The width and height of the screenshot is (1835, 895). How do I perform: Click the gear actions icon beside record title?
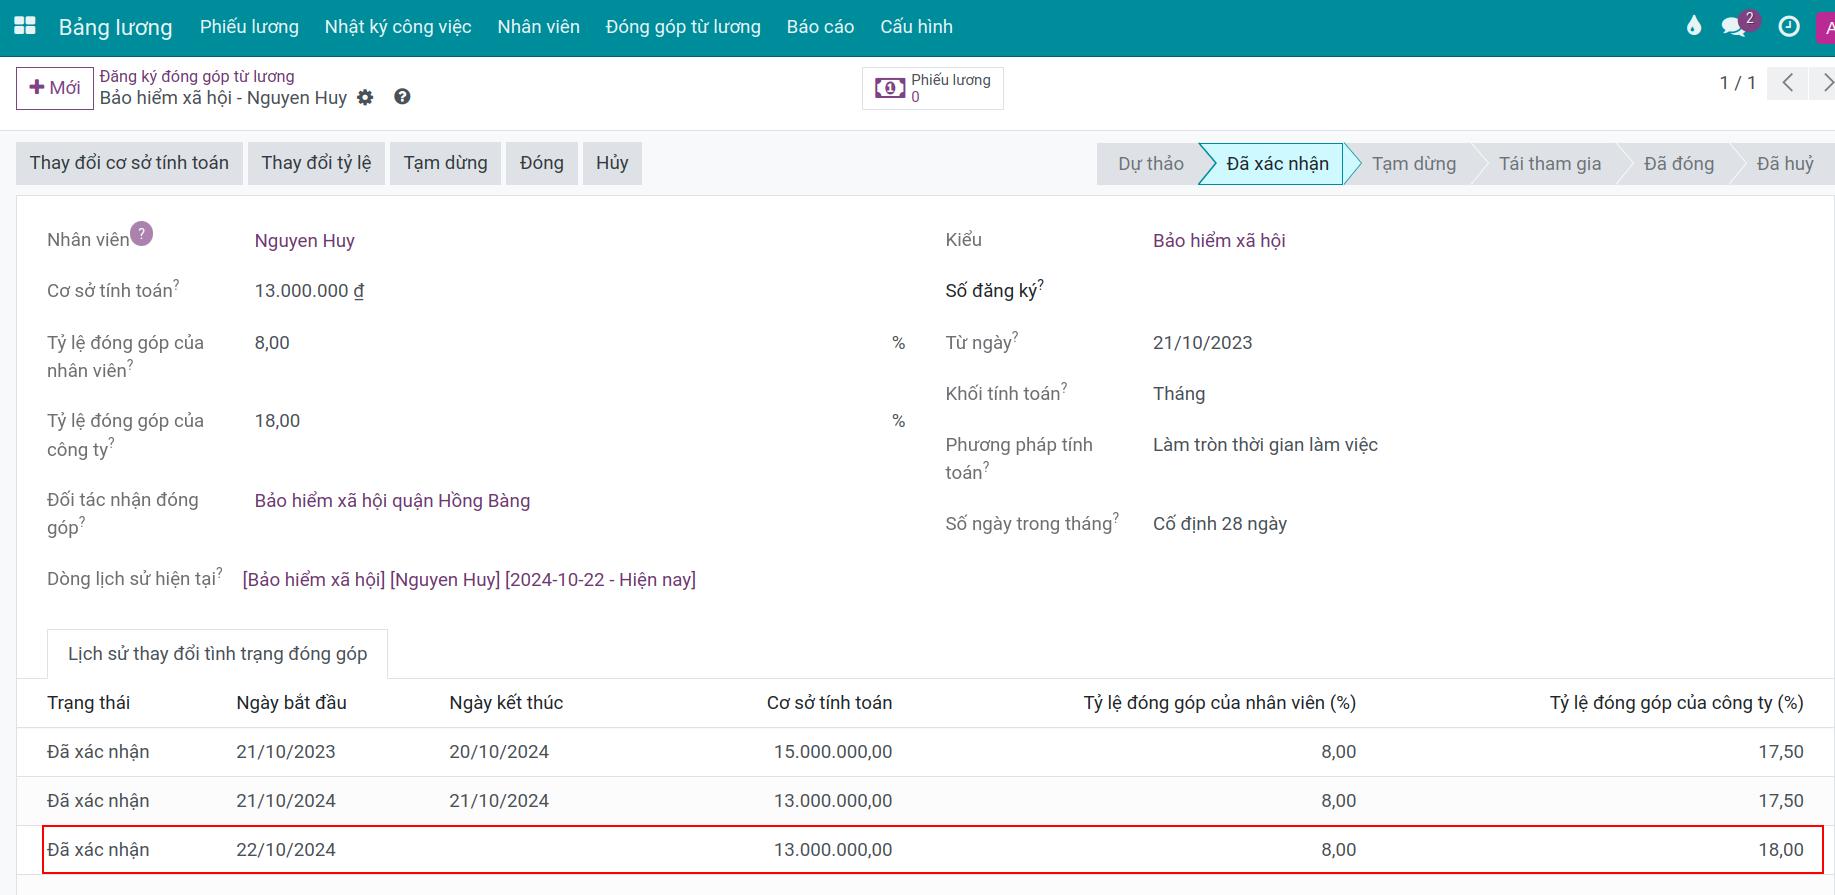366,98
